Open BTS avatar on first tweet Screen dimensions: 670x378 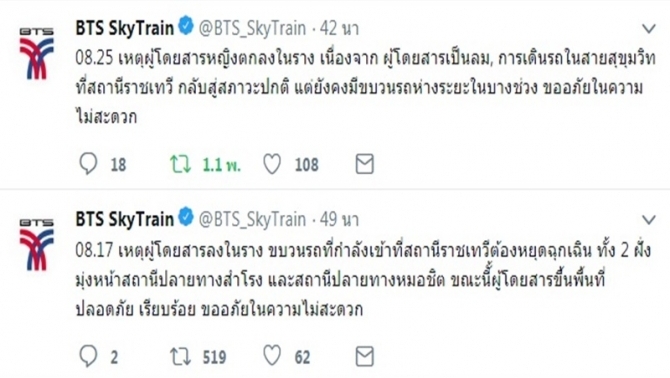click(37, 53)
